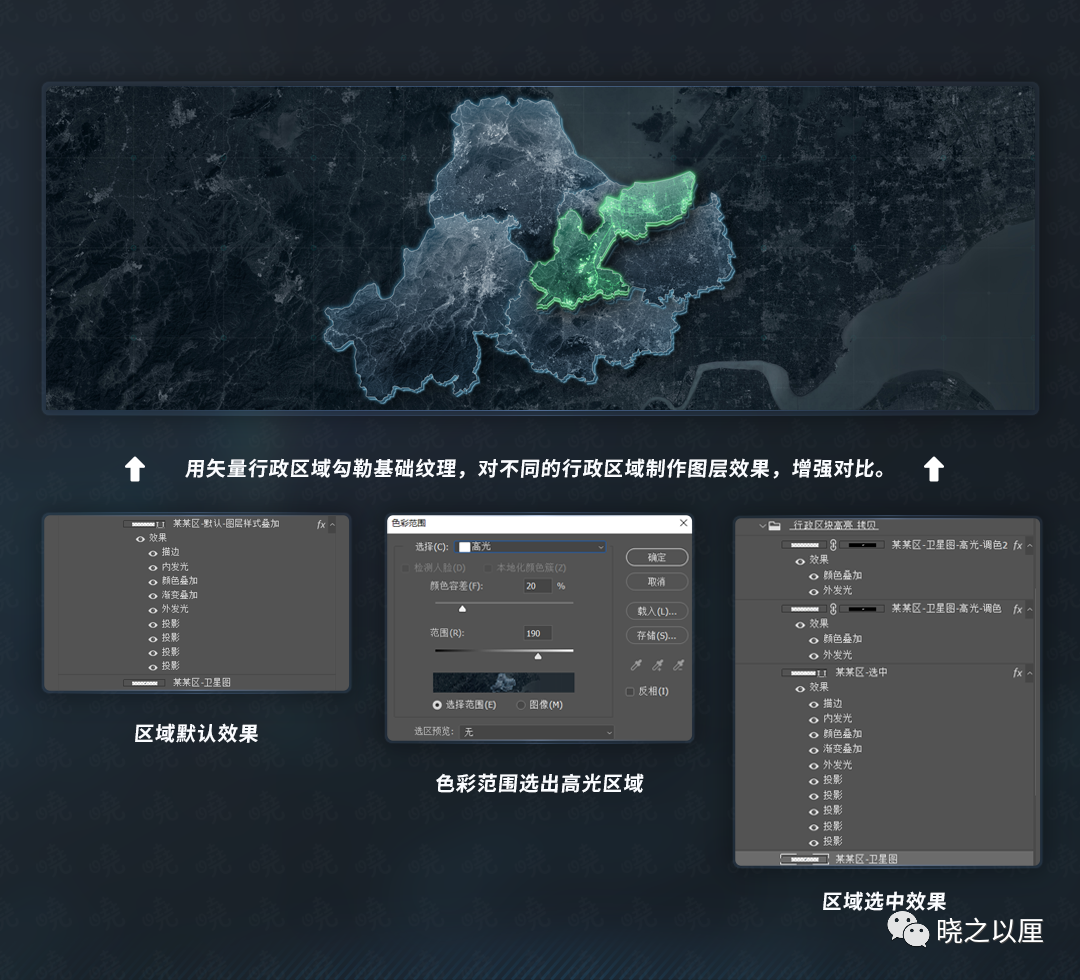Click fx icon on 某某区-卫星图-高光-调色 layer
This screenshot has width=1080, height=980.
pos(1017,609)
